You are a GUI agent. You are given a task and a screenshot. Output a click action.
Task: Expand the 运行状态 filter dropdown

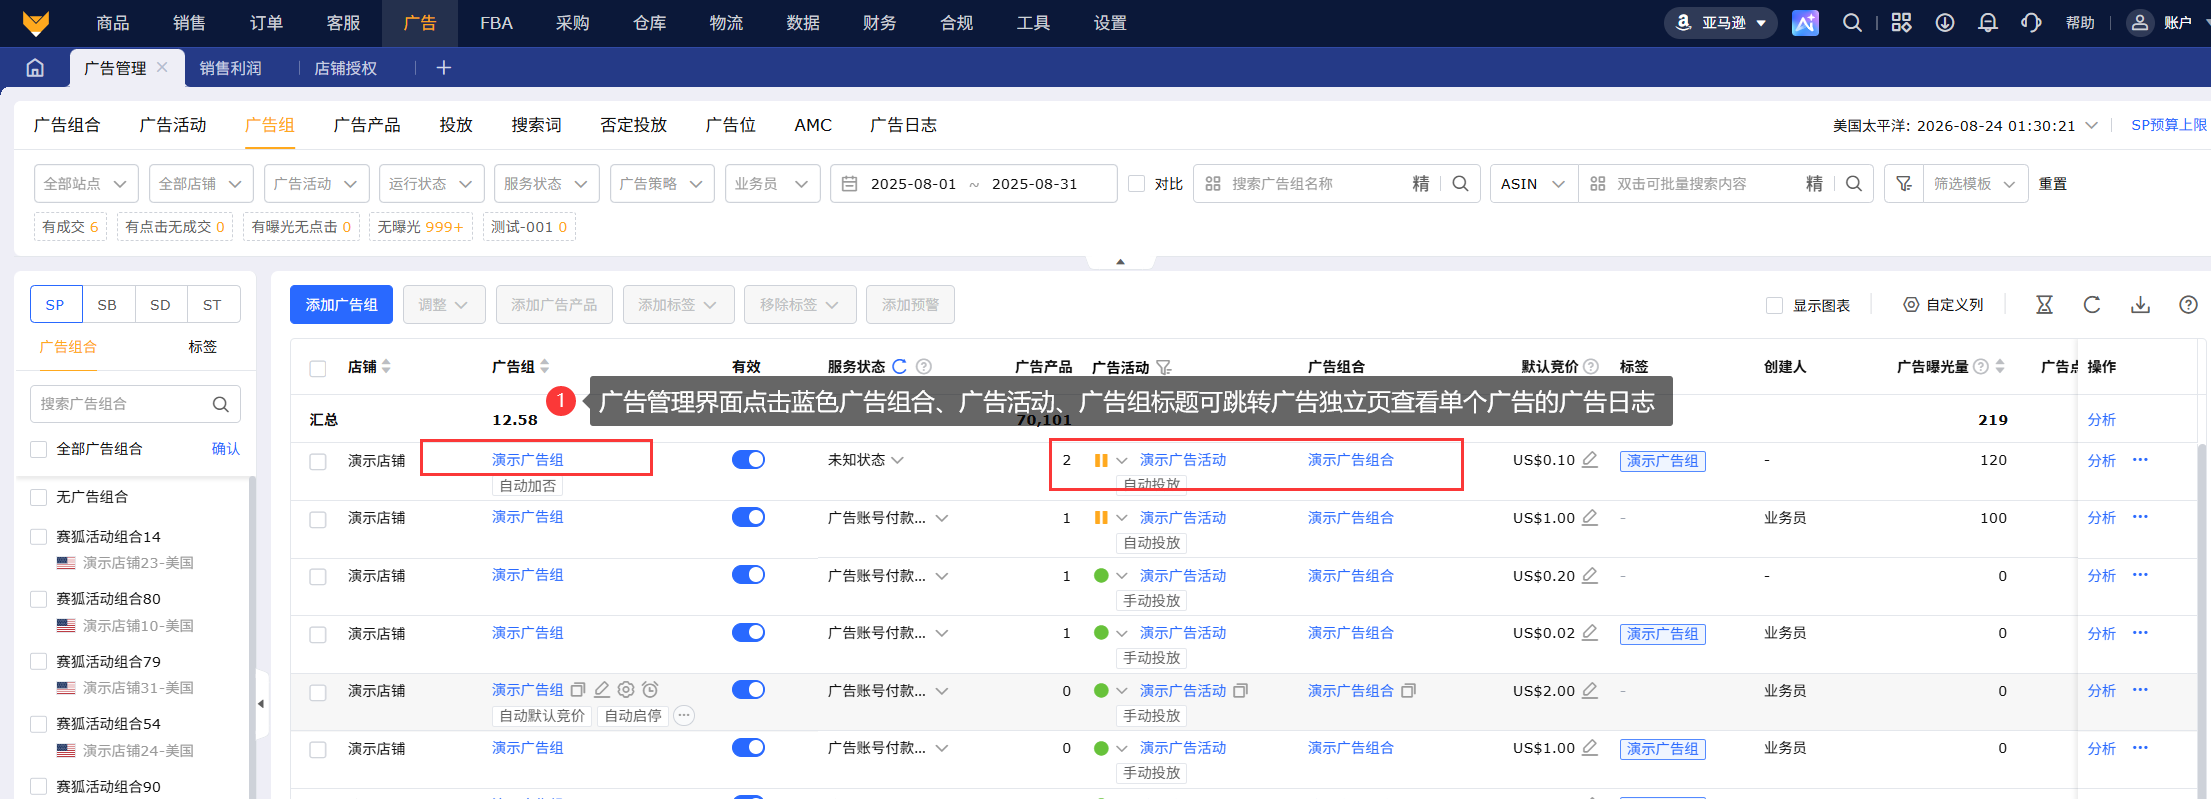(431, 184)
